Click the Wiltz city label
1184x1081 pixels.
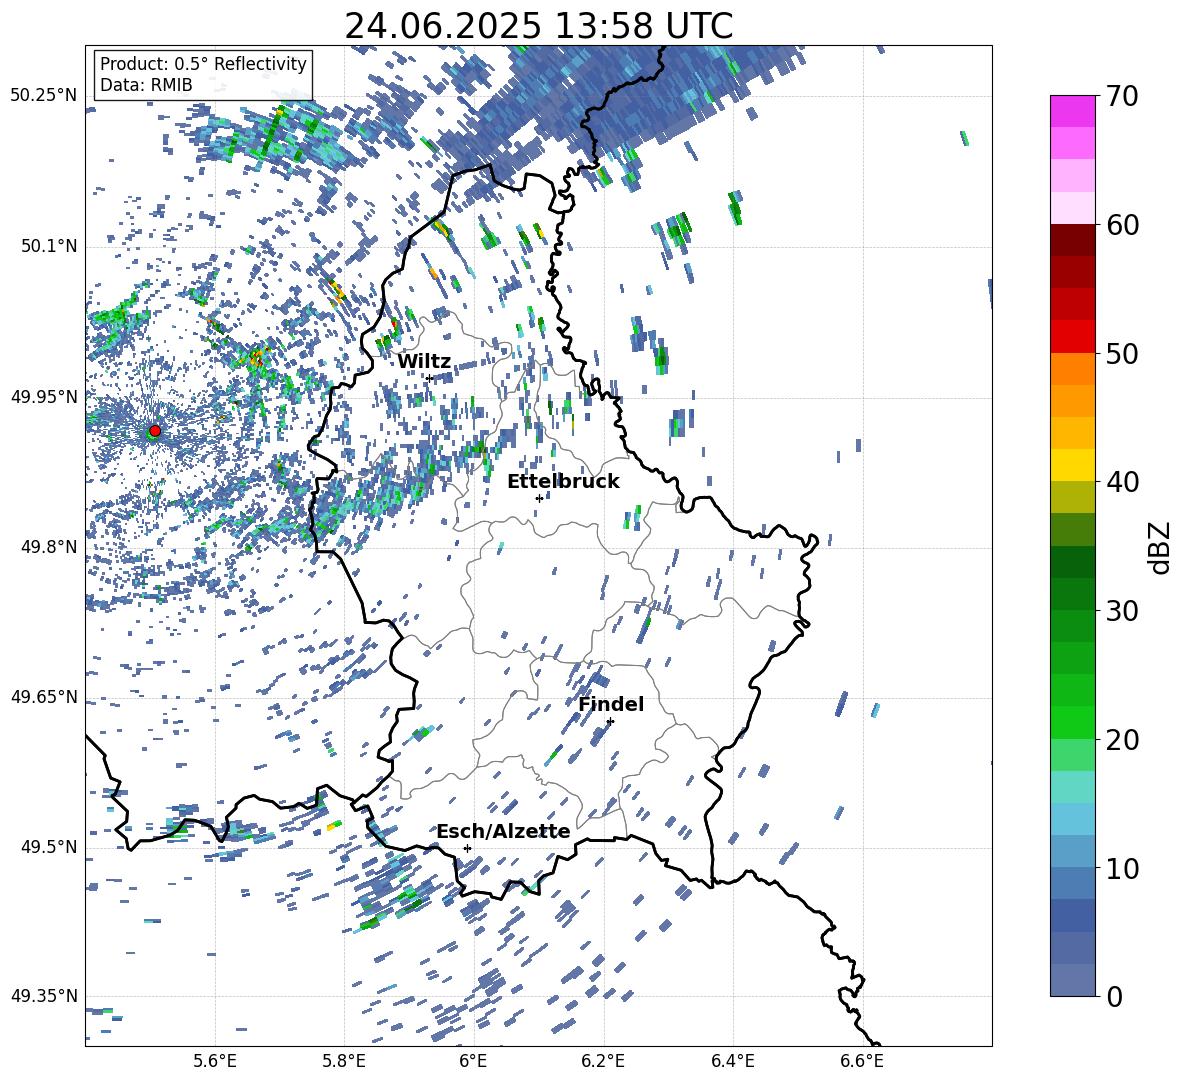pos(424,362)
